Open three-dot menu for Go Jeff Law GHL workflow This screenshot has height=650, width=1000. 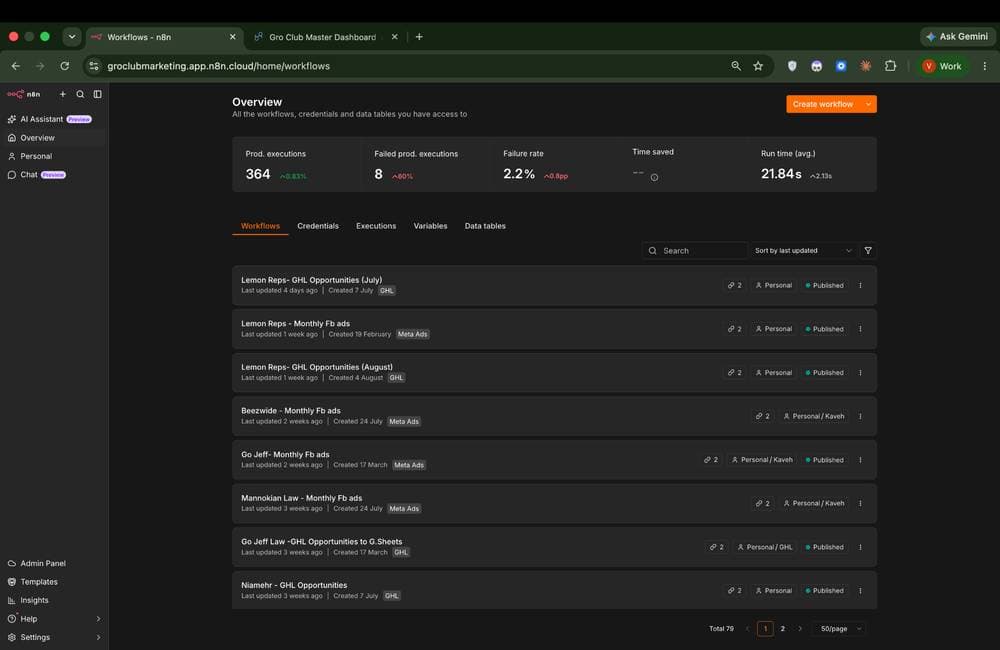point(860,547)
